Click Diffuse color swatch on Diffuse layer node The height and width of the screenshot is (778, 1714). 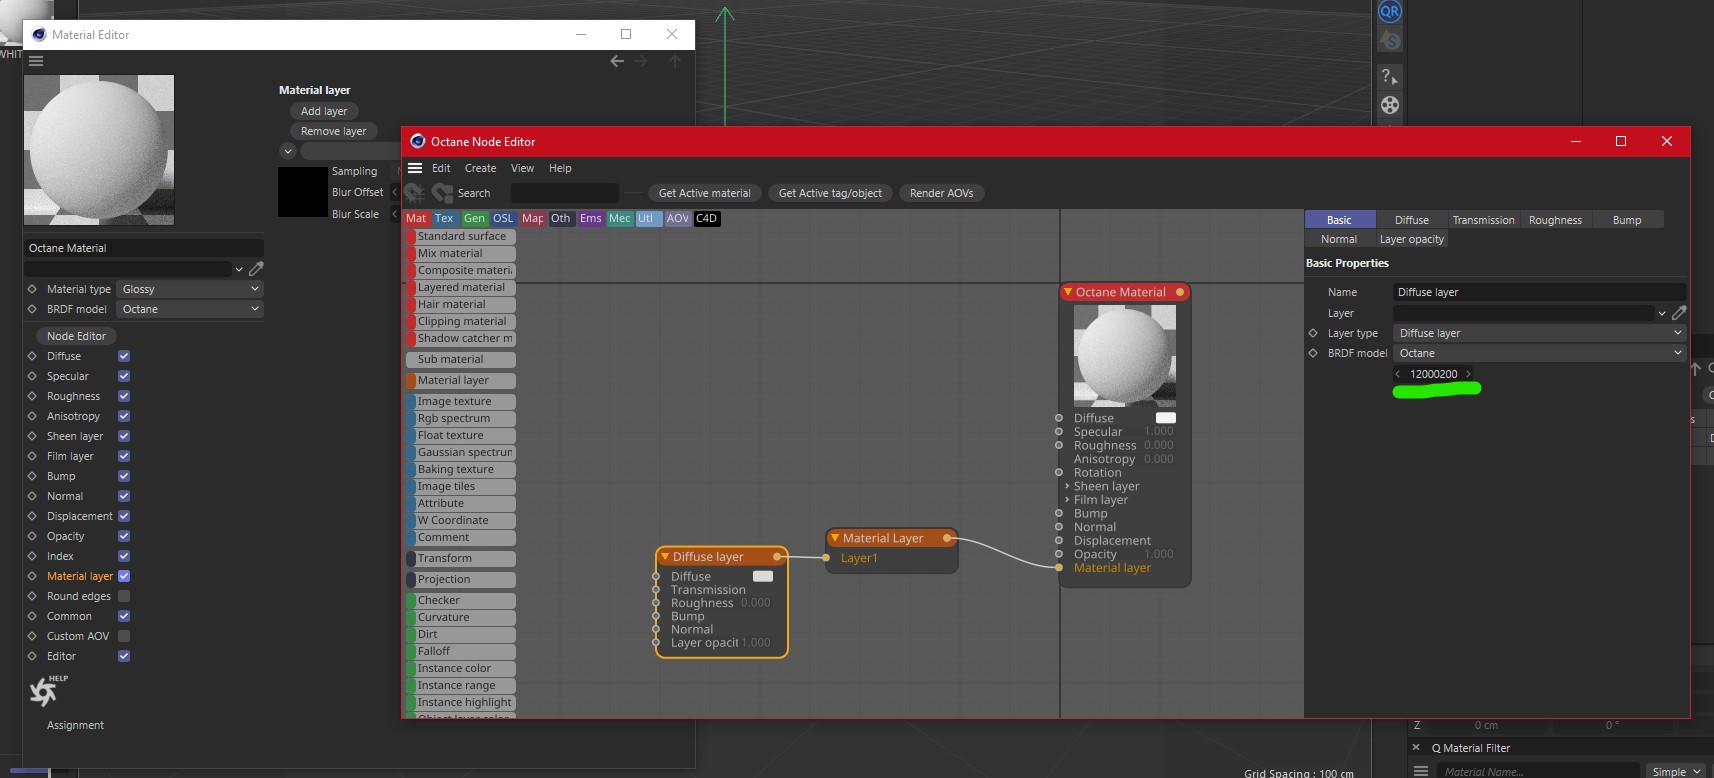(763, 576)
